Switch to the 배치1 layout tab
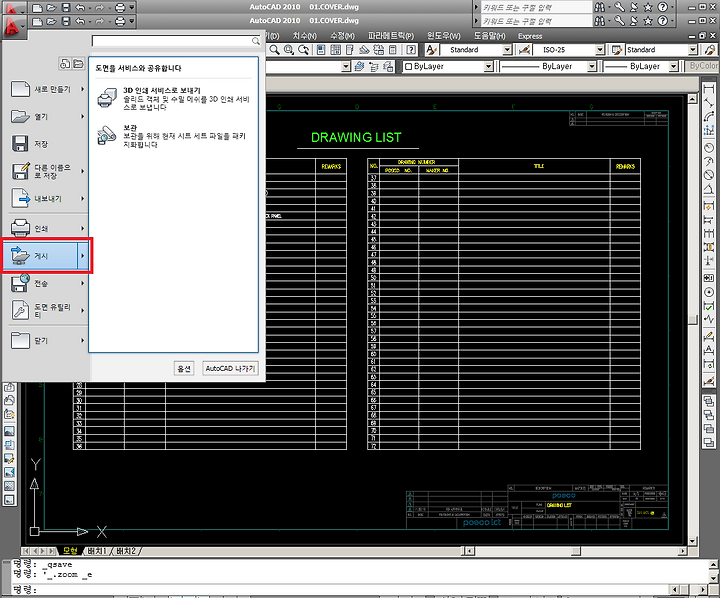The width and height of the screenshot is (720, 598). pos(97,551)
